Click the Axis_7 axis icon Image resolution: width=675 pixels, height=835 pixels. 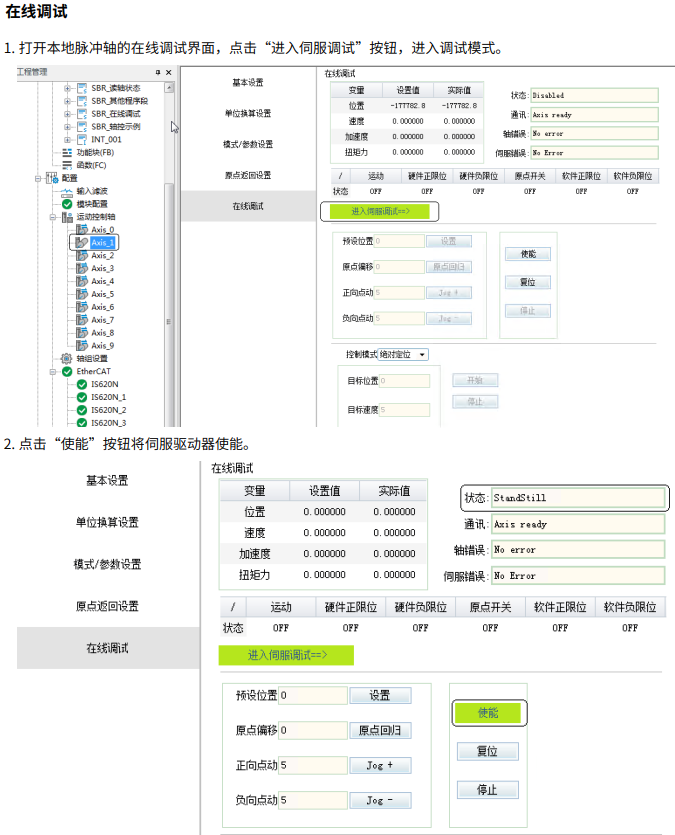(x=82, y=320)
